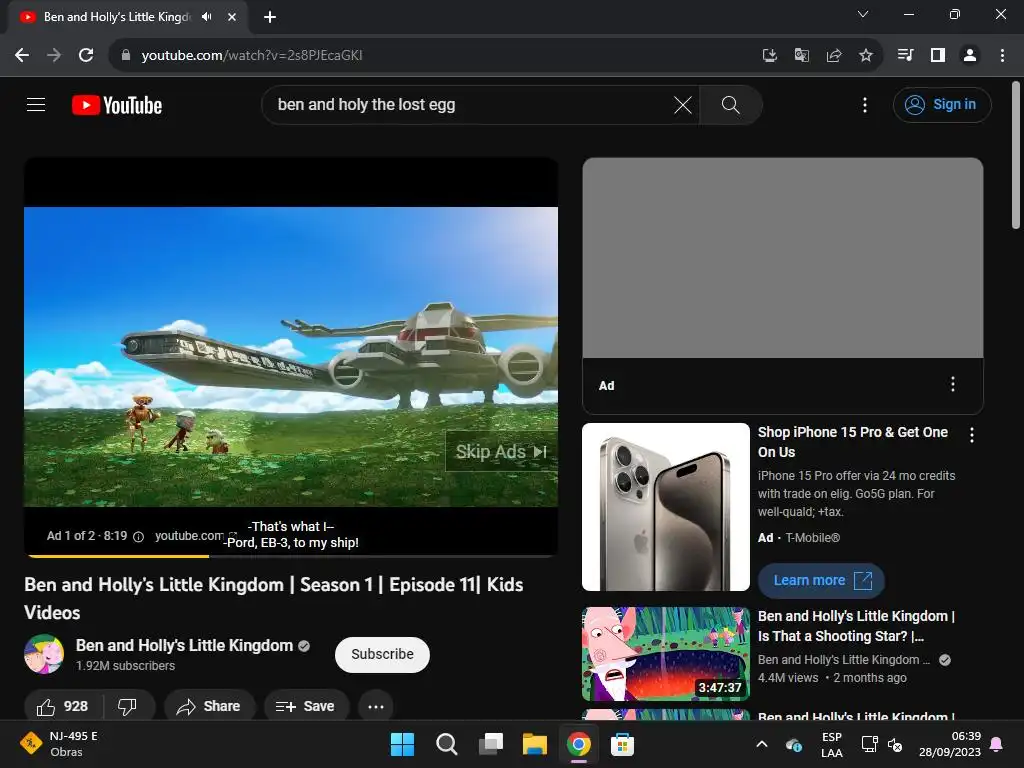View site info via padlock icon
The image size is (1024, 768).
pyautogui.click(x=126, y=55)
